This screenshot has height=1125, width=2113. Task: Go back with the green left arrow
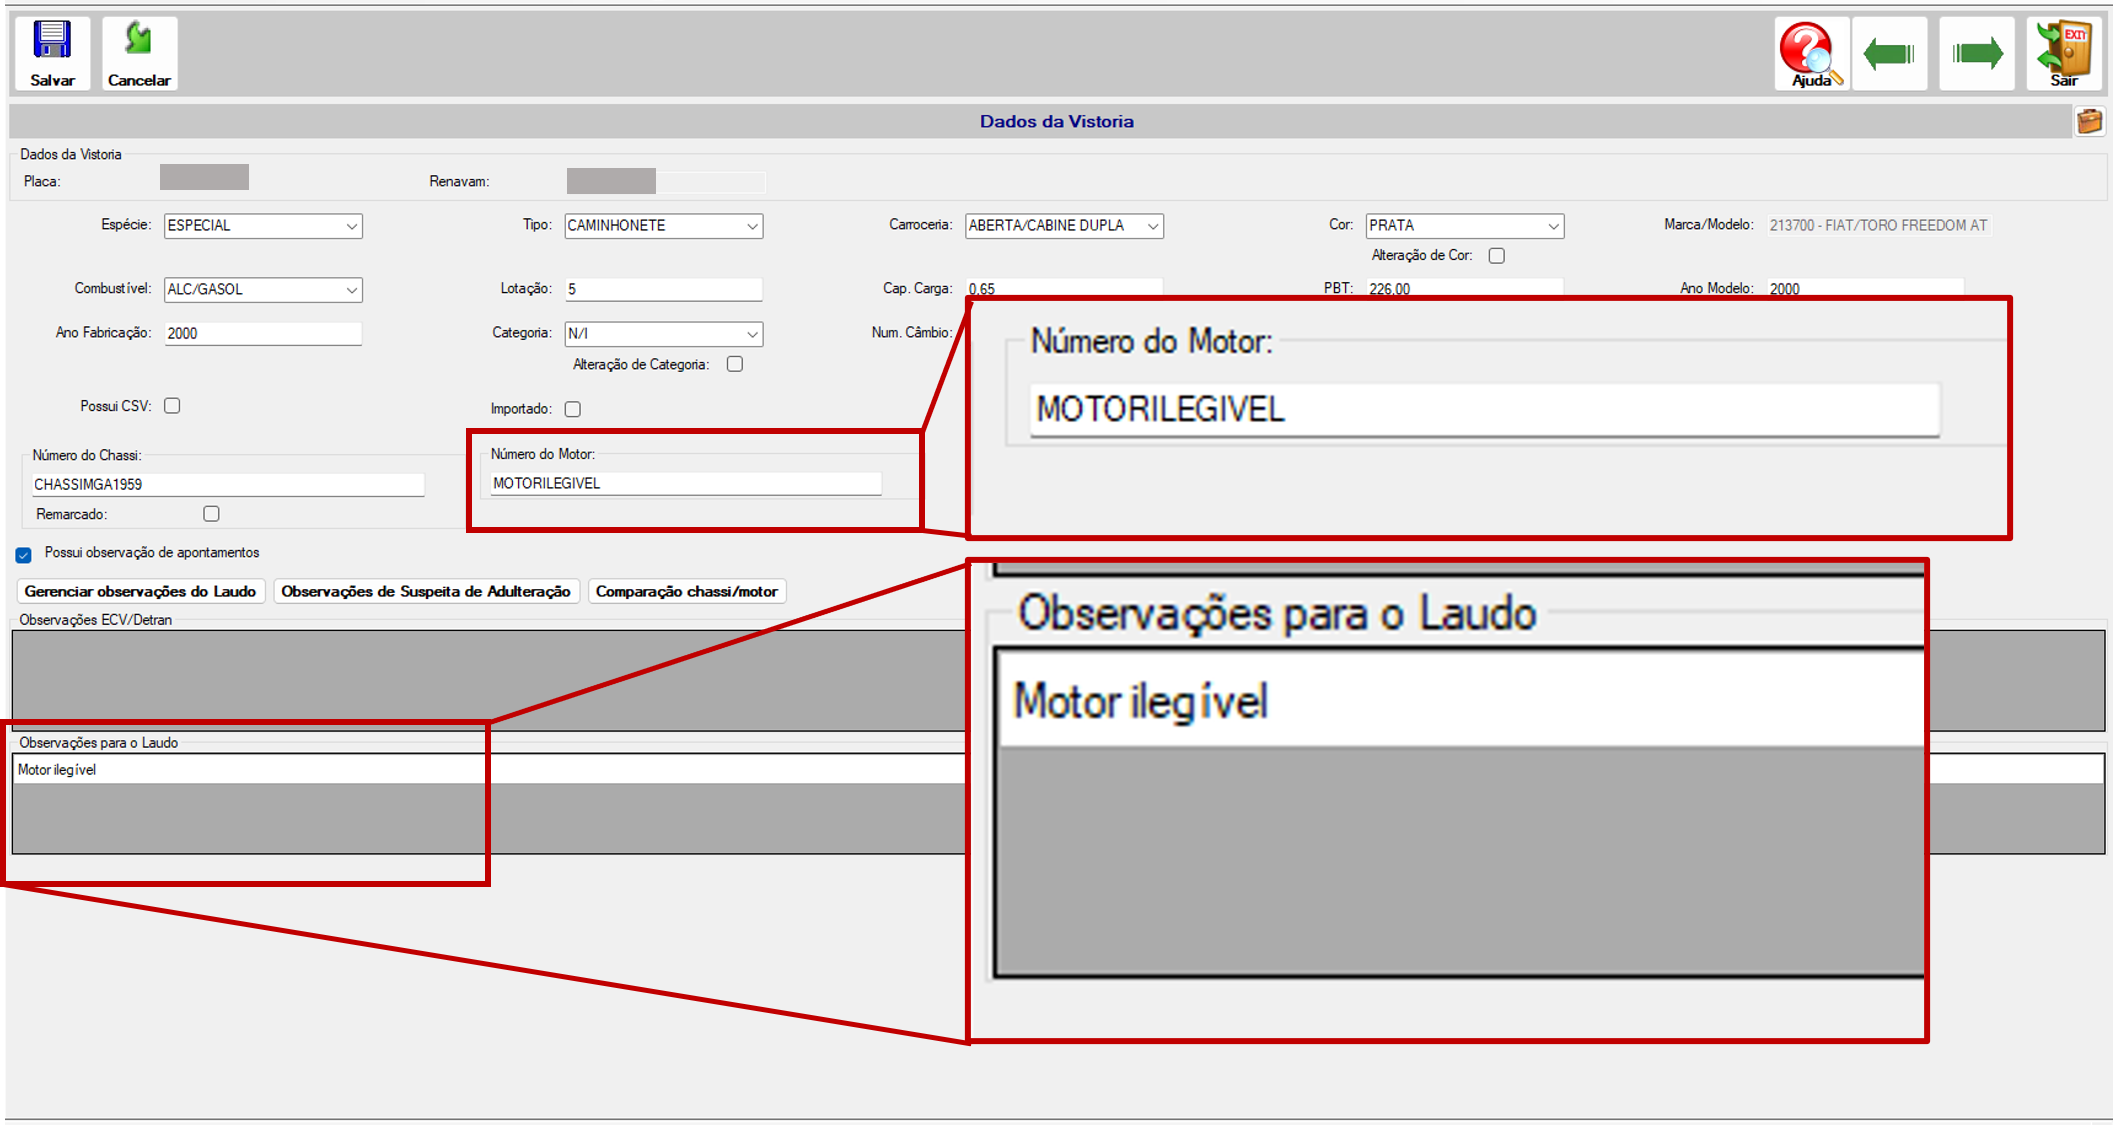pyautogui.click(x=1889, y=54)
